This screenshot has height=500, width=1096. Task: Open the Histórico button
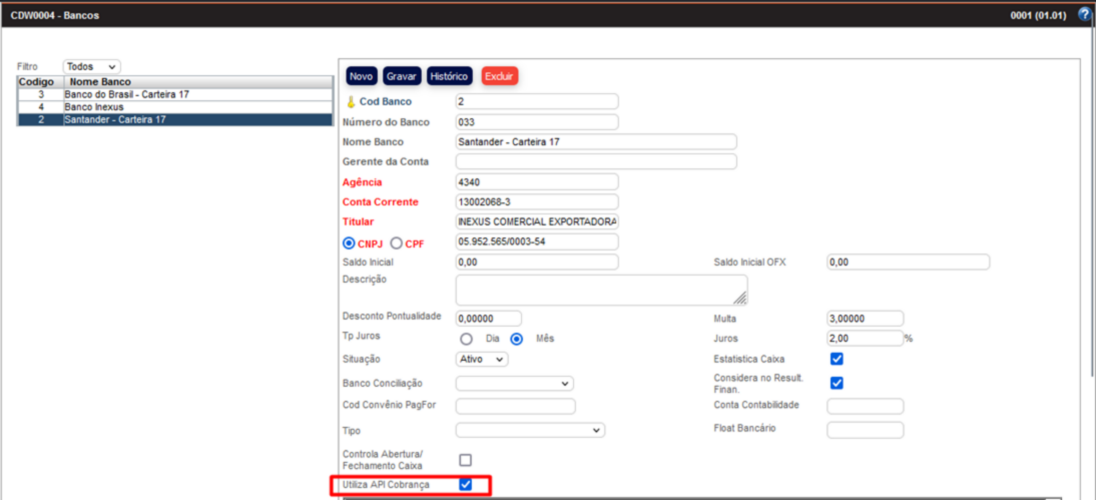pos(449,76)
